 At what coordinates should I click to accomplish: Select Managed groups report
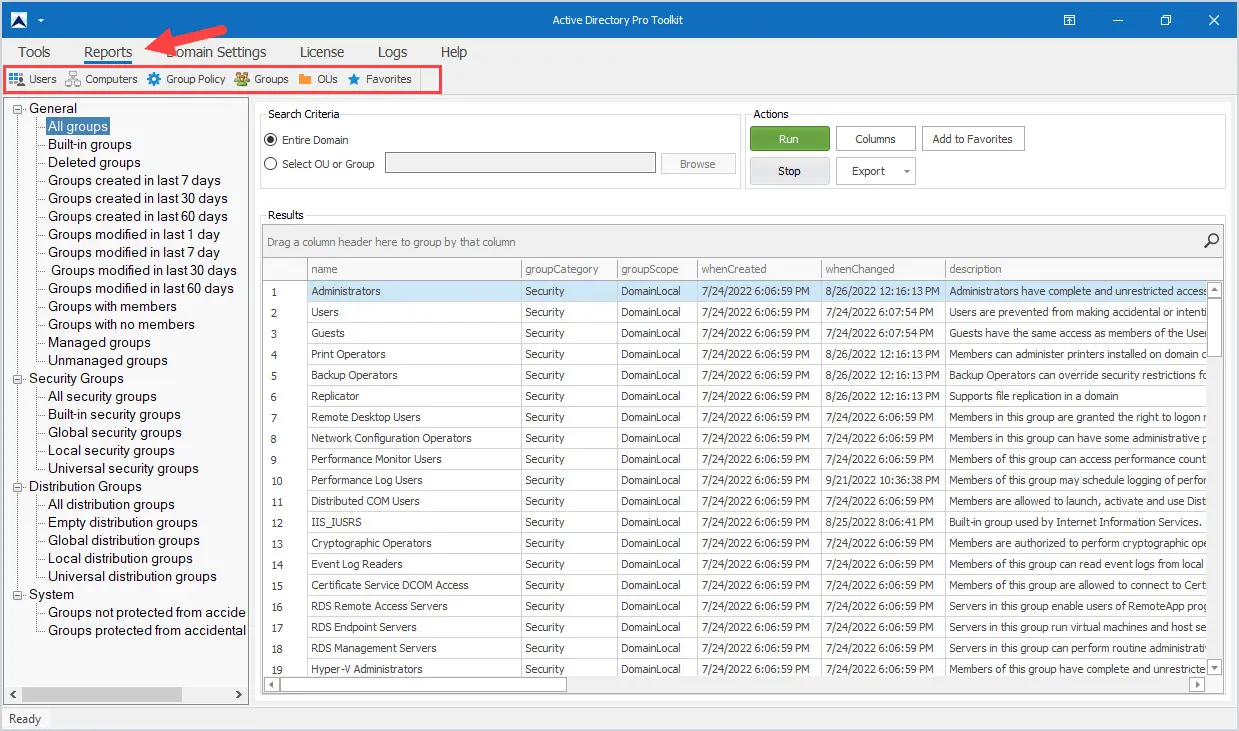[99, 343]
